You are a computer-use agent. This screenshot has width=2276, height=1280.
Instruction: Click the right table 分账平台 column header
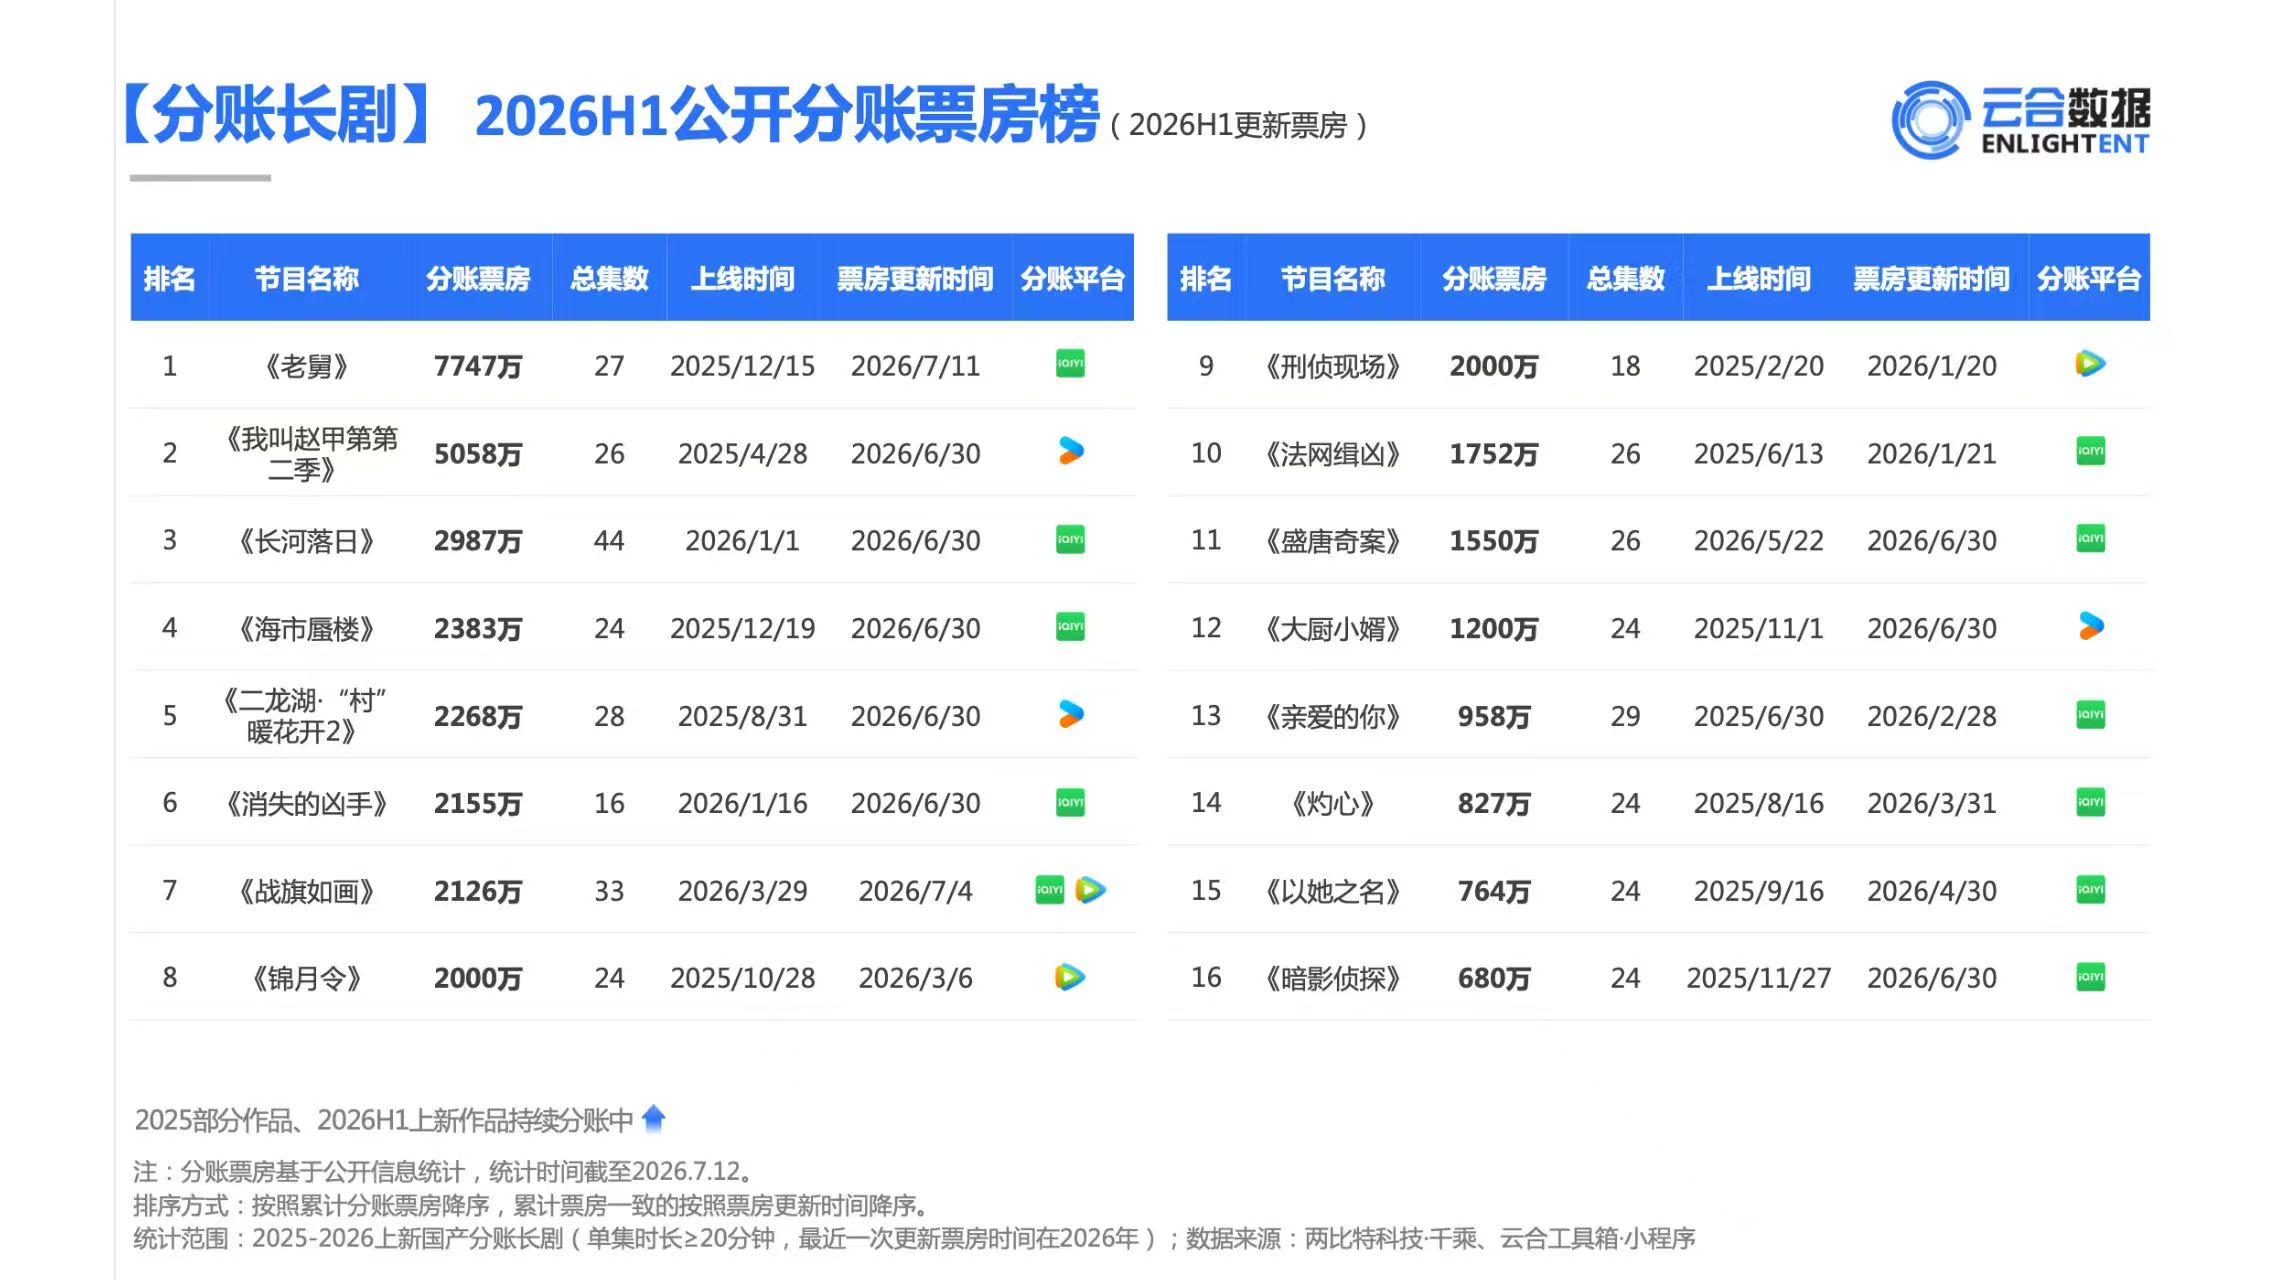click(2089, 278)
